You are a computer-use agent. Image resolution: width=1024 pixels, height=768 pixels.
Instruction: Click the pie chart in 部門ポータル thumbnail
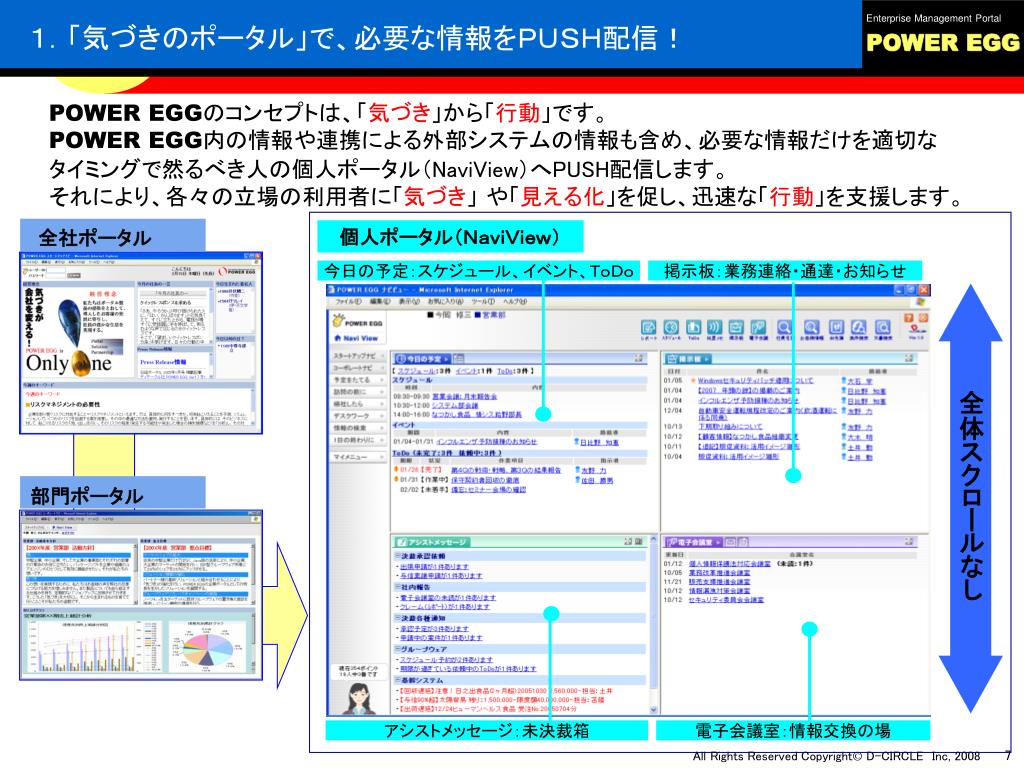coord(208,649)
